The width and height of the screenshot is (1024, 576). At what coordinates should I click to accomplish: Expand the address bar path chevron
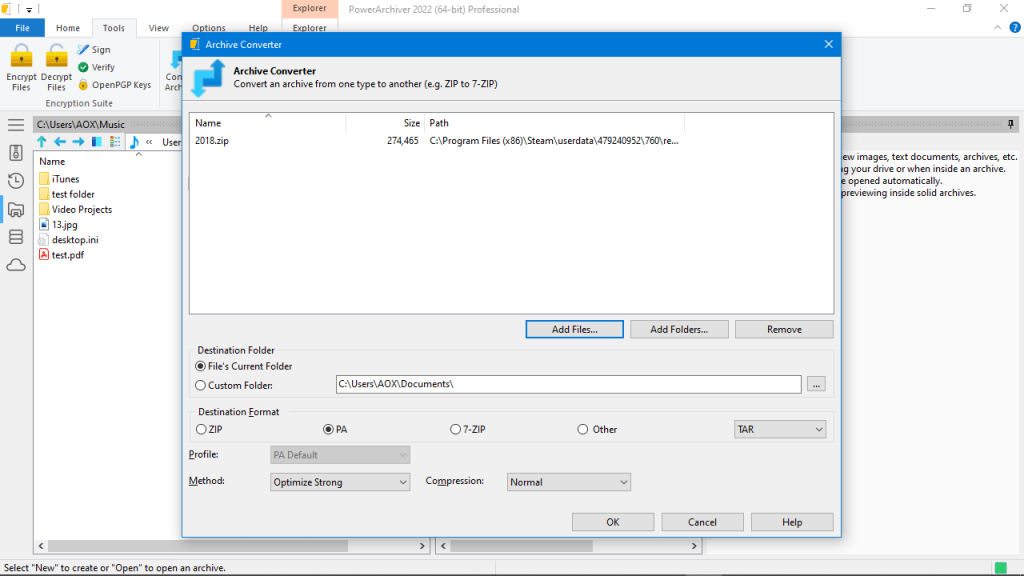coord(149,142)
